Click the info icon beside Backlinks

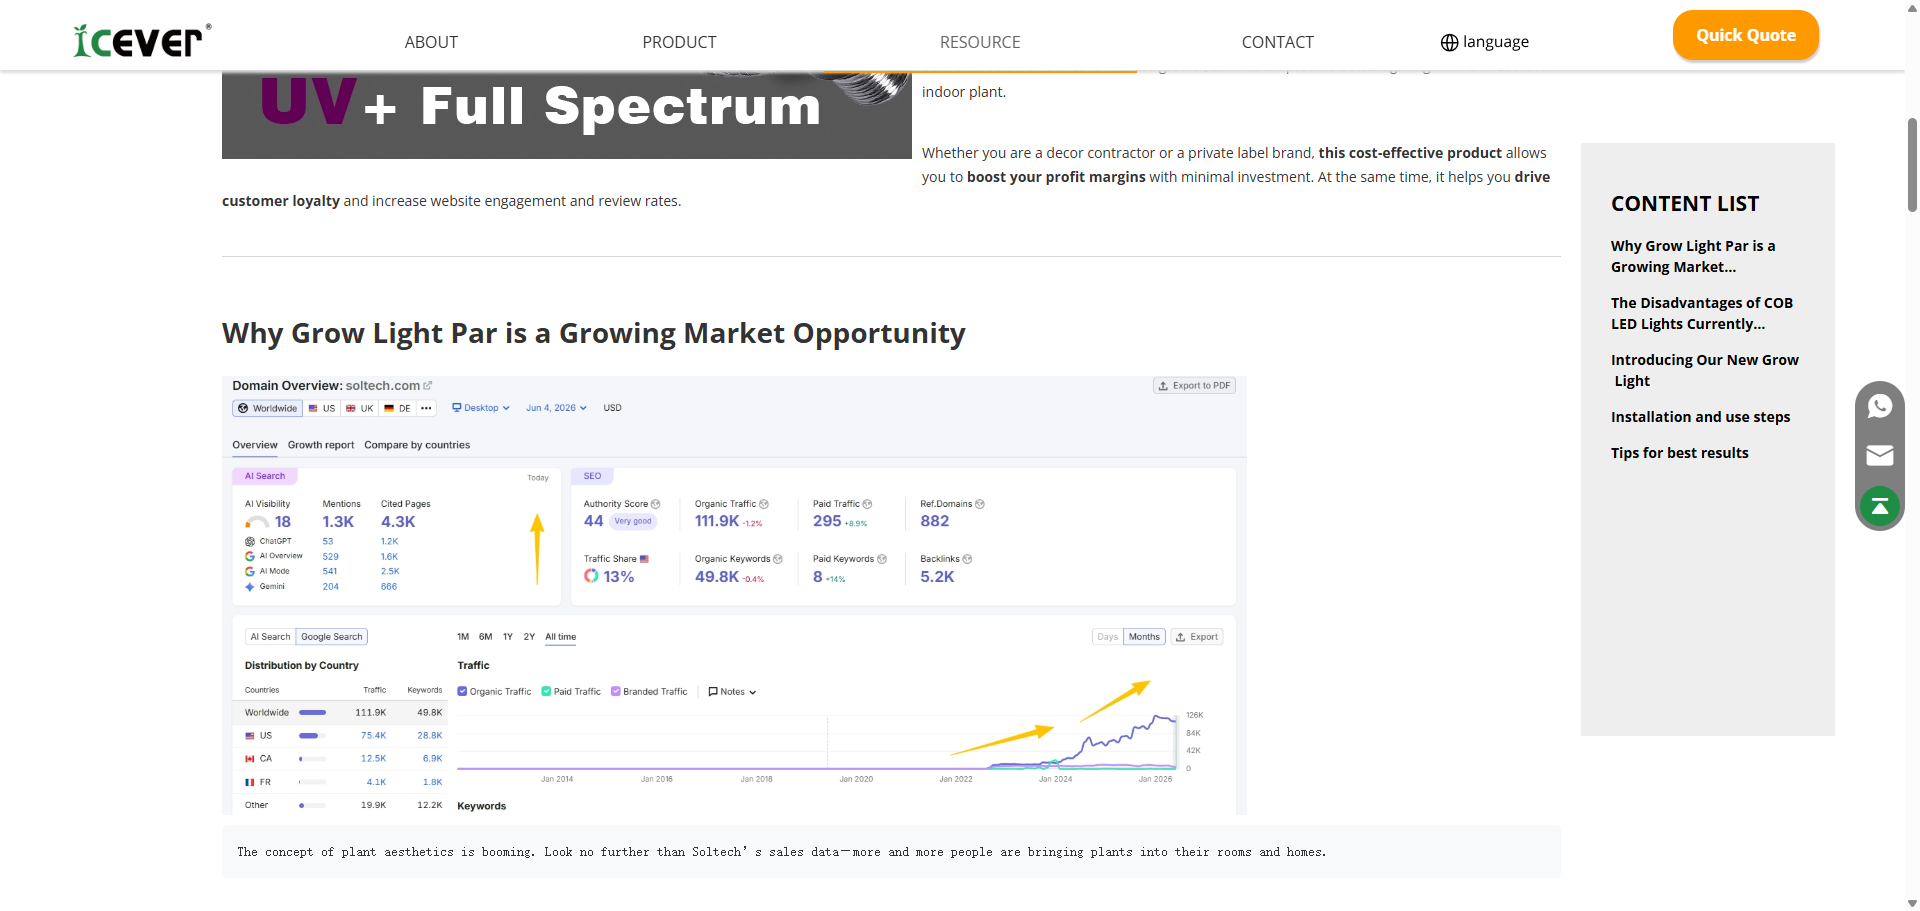pos(967,559)
